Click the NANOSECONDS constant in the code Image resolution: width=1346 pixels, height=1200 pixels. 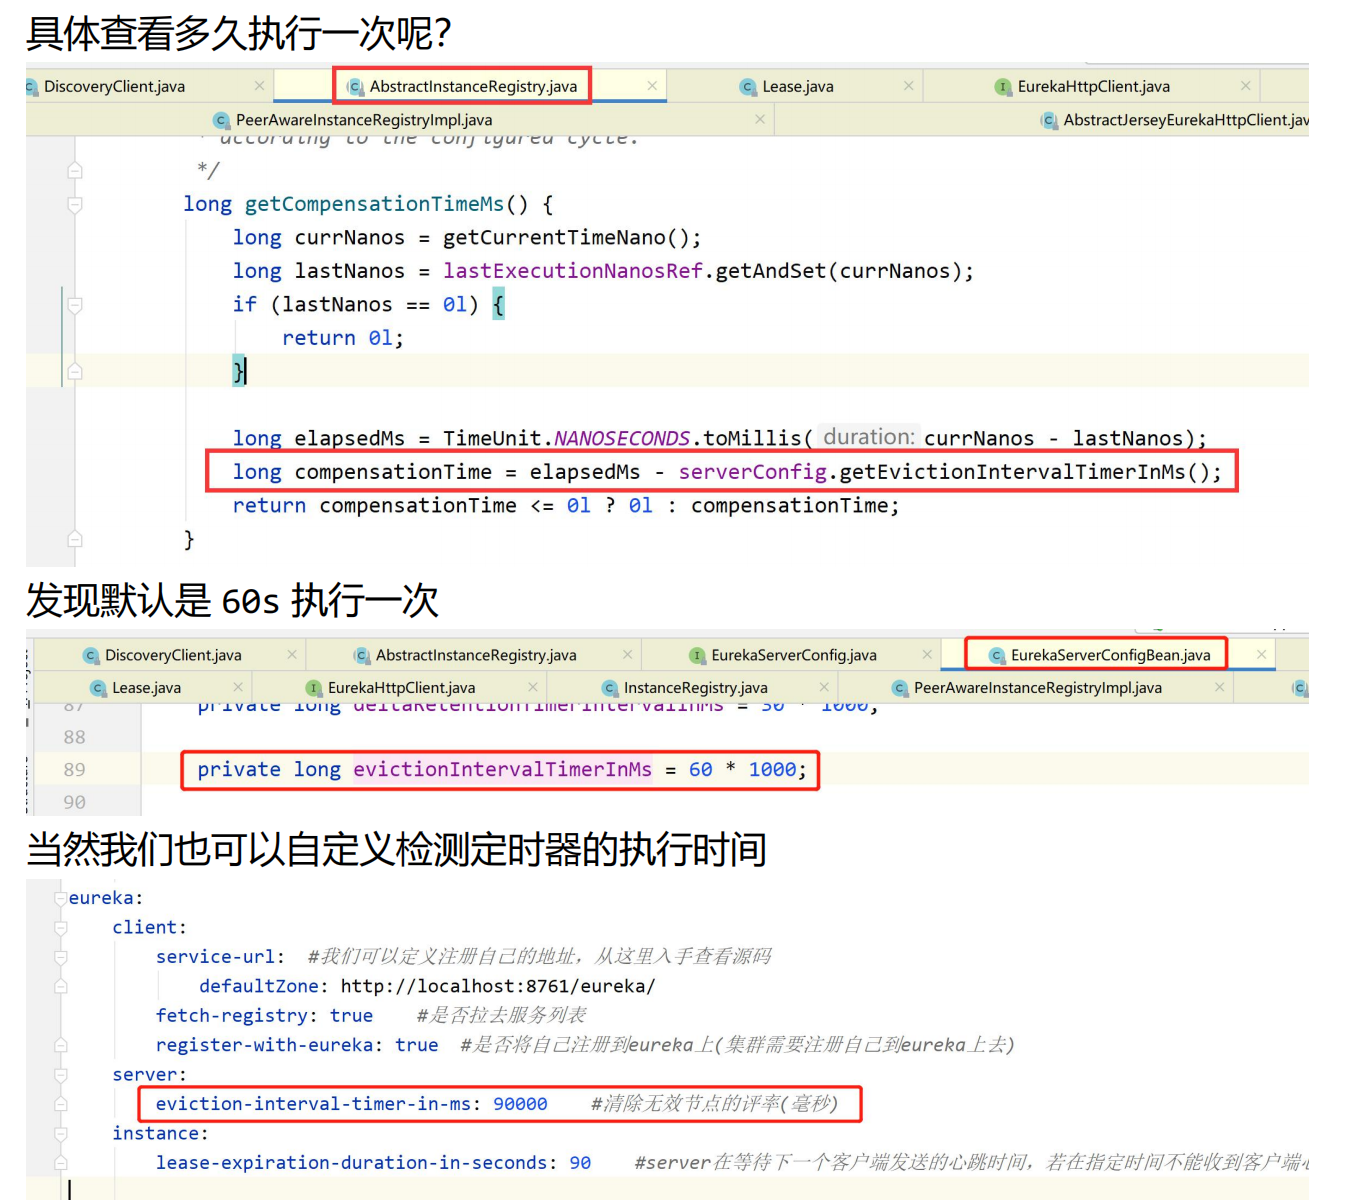[x=621, y=438]
